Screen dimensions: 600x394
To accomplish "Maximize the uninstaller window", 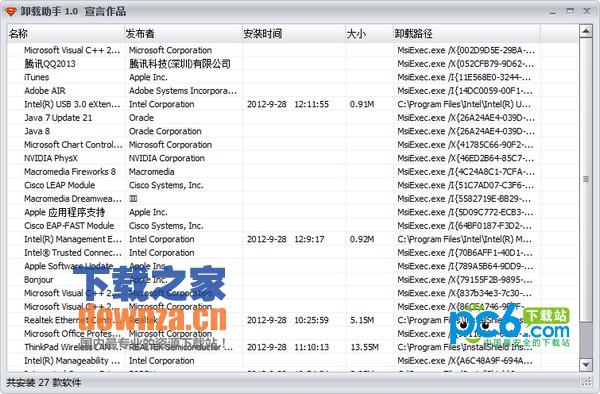I will (x=570, y=11).
